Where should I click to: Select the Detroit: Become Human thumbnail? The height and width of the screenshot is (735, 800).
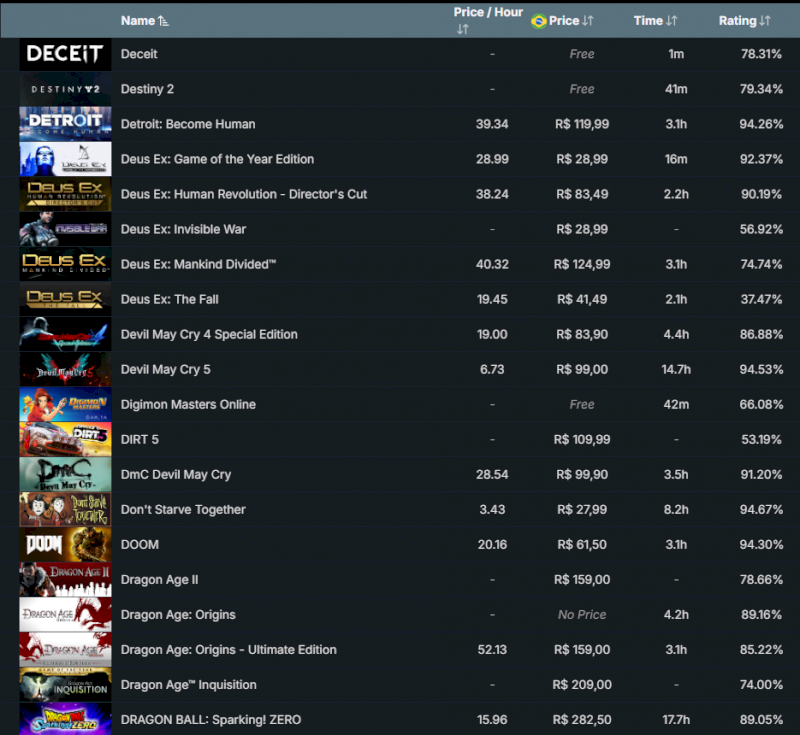pos(65,124)
